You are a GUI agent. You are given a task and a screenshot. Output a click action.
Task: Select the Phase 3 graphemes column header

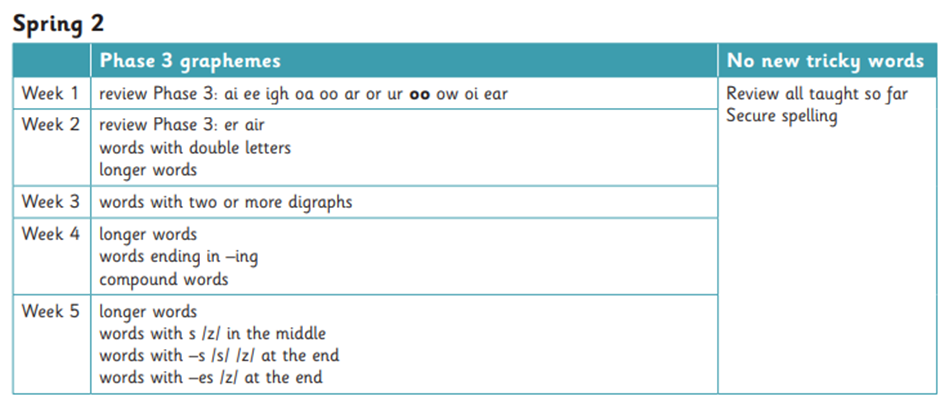click(189, 61)
